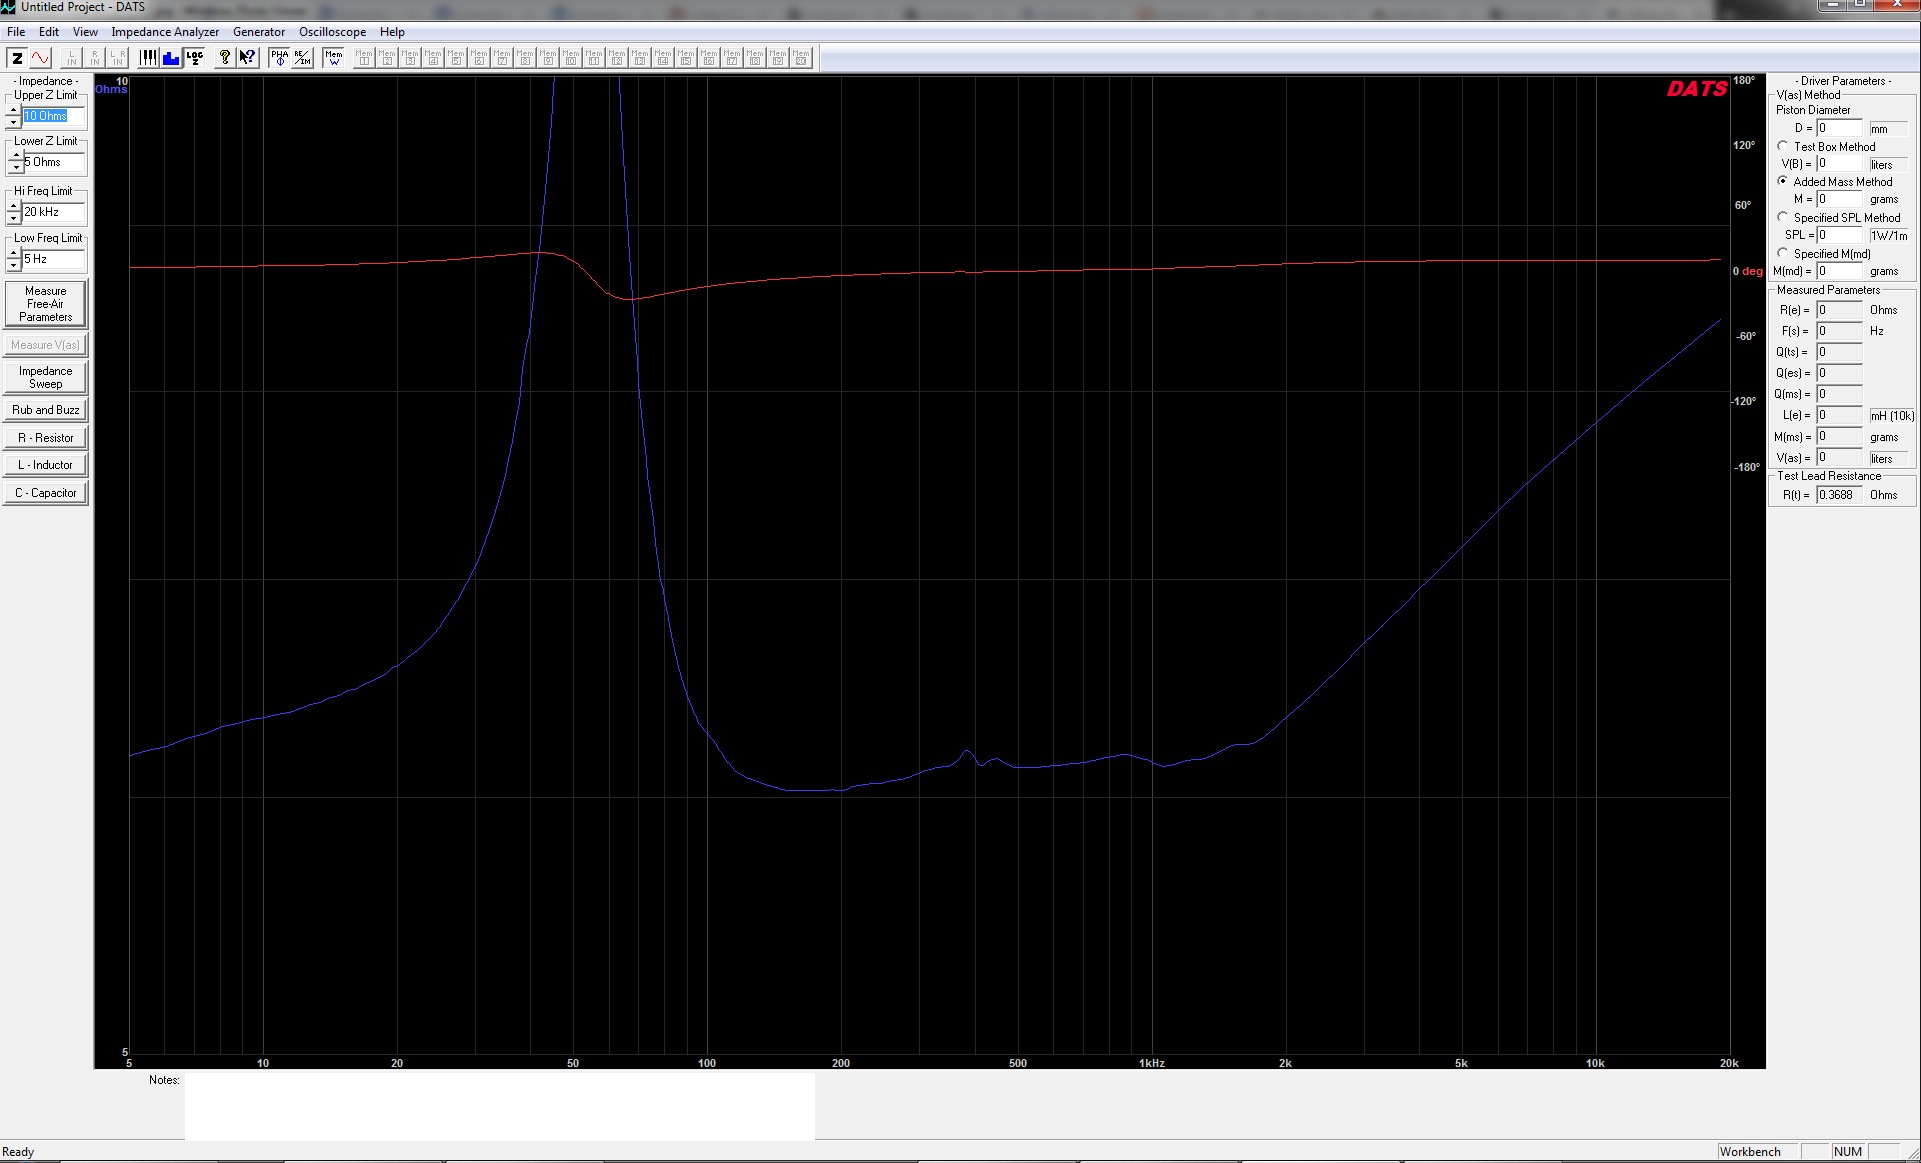Screen dimensions: 1921x1163
Task: Select the Z impedance analyzer toolbar icon
Action: click(x=17, y=58)
